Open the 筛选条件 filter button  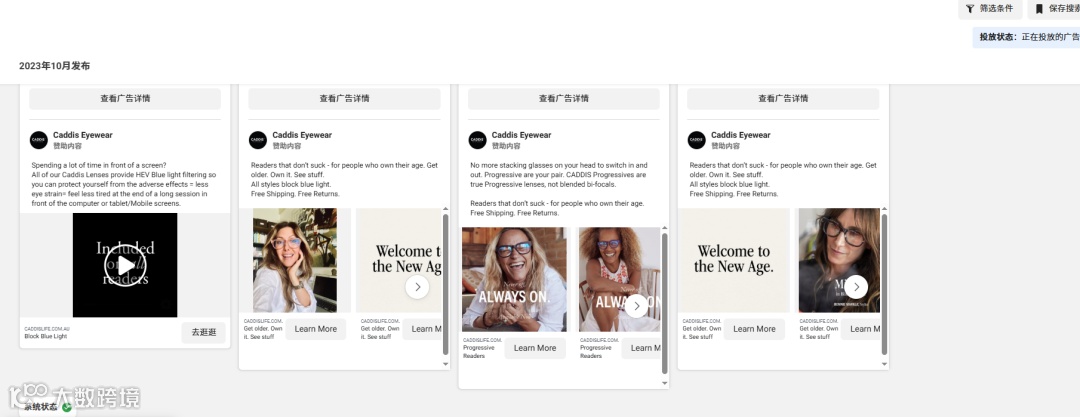(x=989, y=9)
